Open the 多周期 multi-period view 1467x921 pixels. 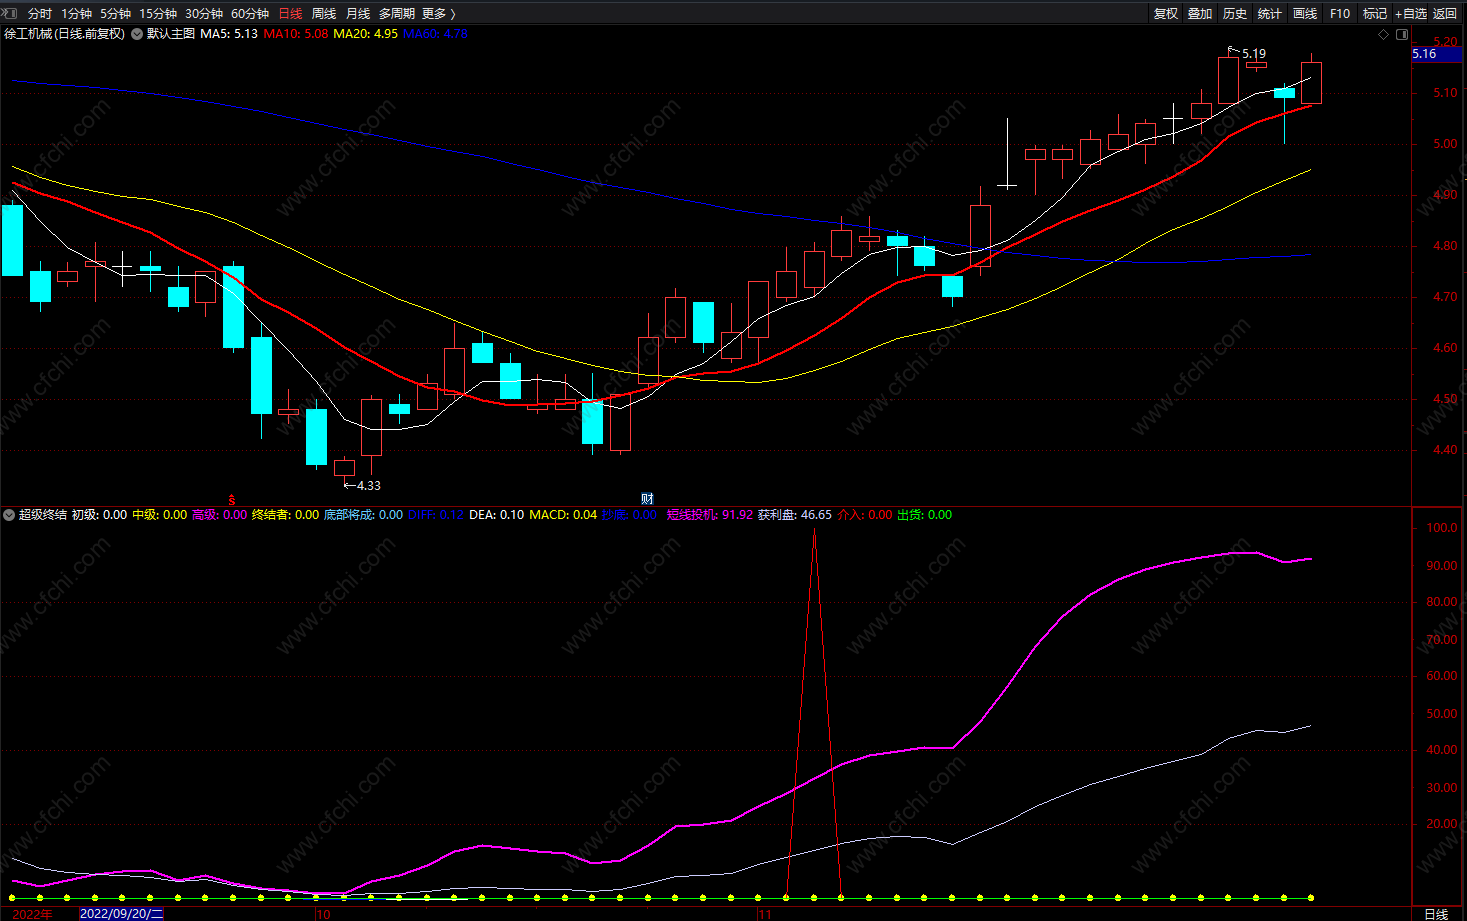396,13
